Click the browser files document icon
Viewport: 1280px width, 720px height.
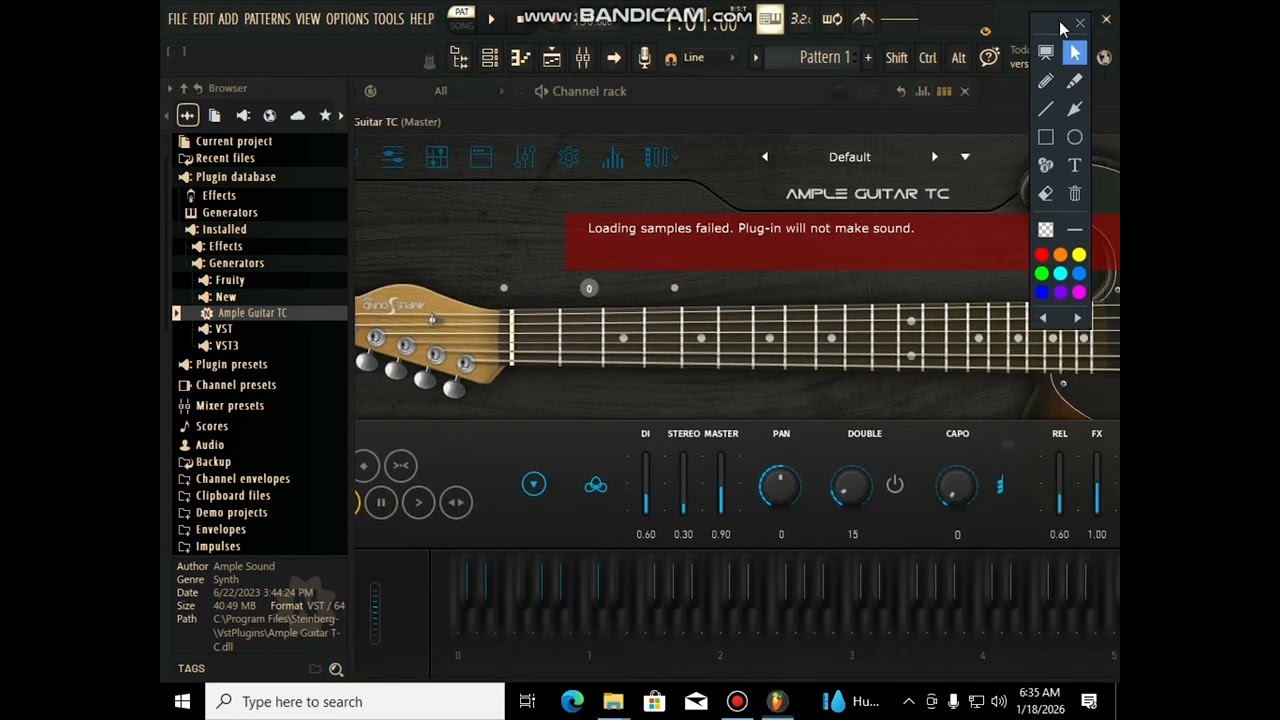214,116
